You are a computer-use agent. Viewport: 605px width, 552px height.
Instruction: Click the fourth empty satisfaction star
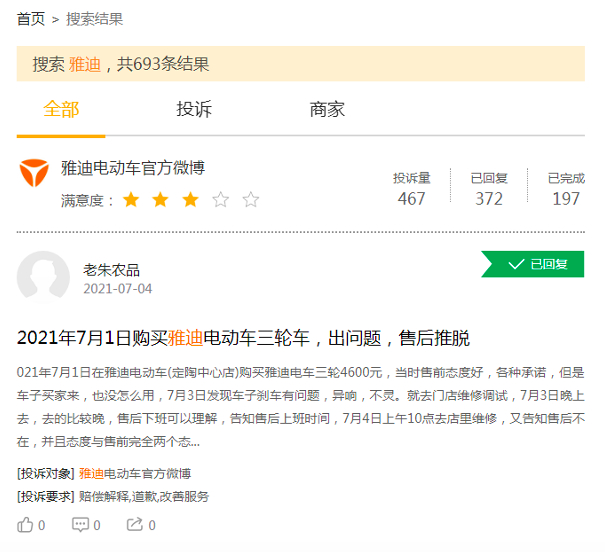pyautogui.click(x=221, y=200)
